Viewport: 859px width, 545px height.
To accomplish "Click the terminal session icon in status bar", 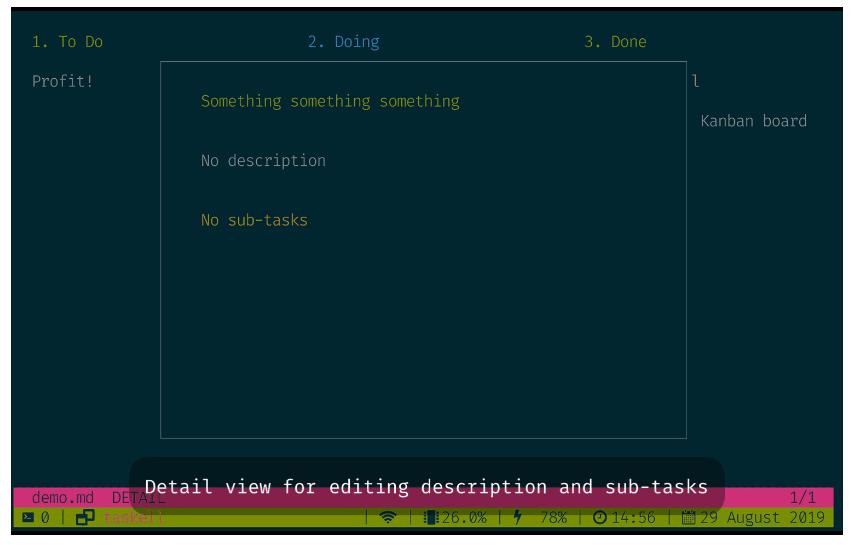I will tap(28, 518).
